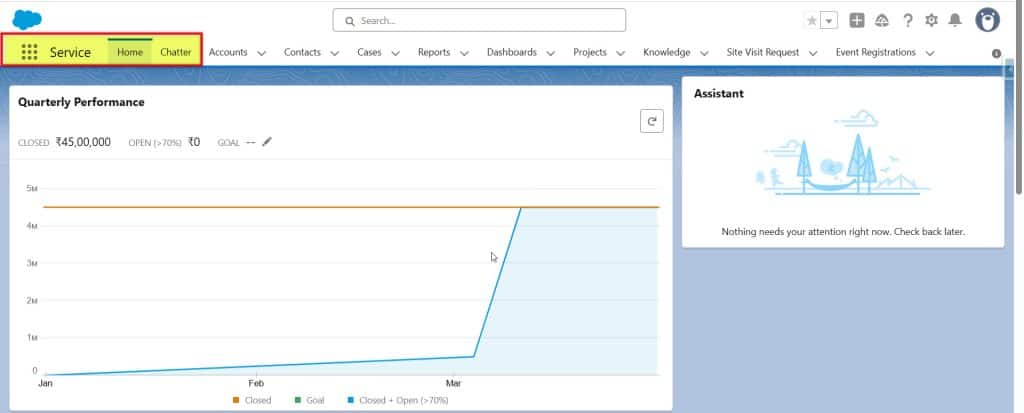Click the green Goal legend swatch

298,400
